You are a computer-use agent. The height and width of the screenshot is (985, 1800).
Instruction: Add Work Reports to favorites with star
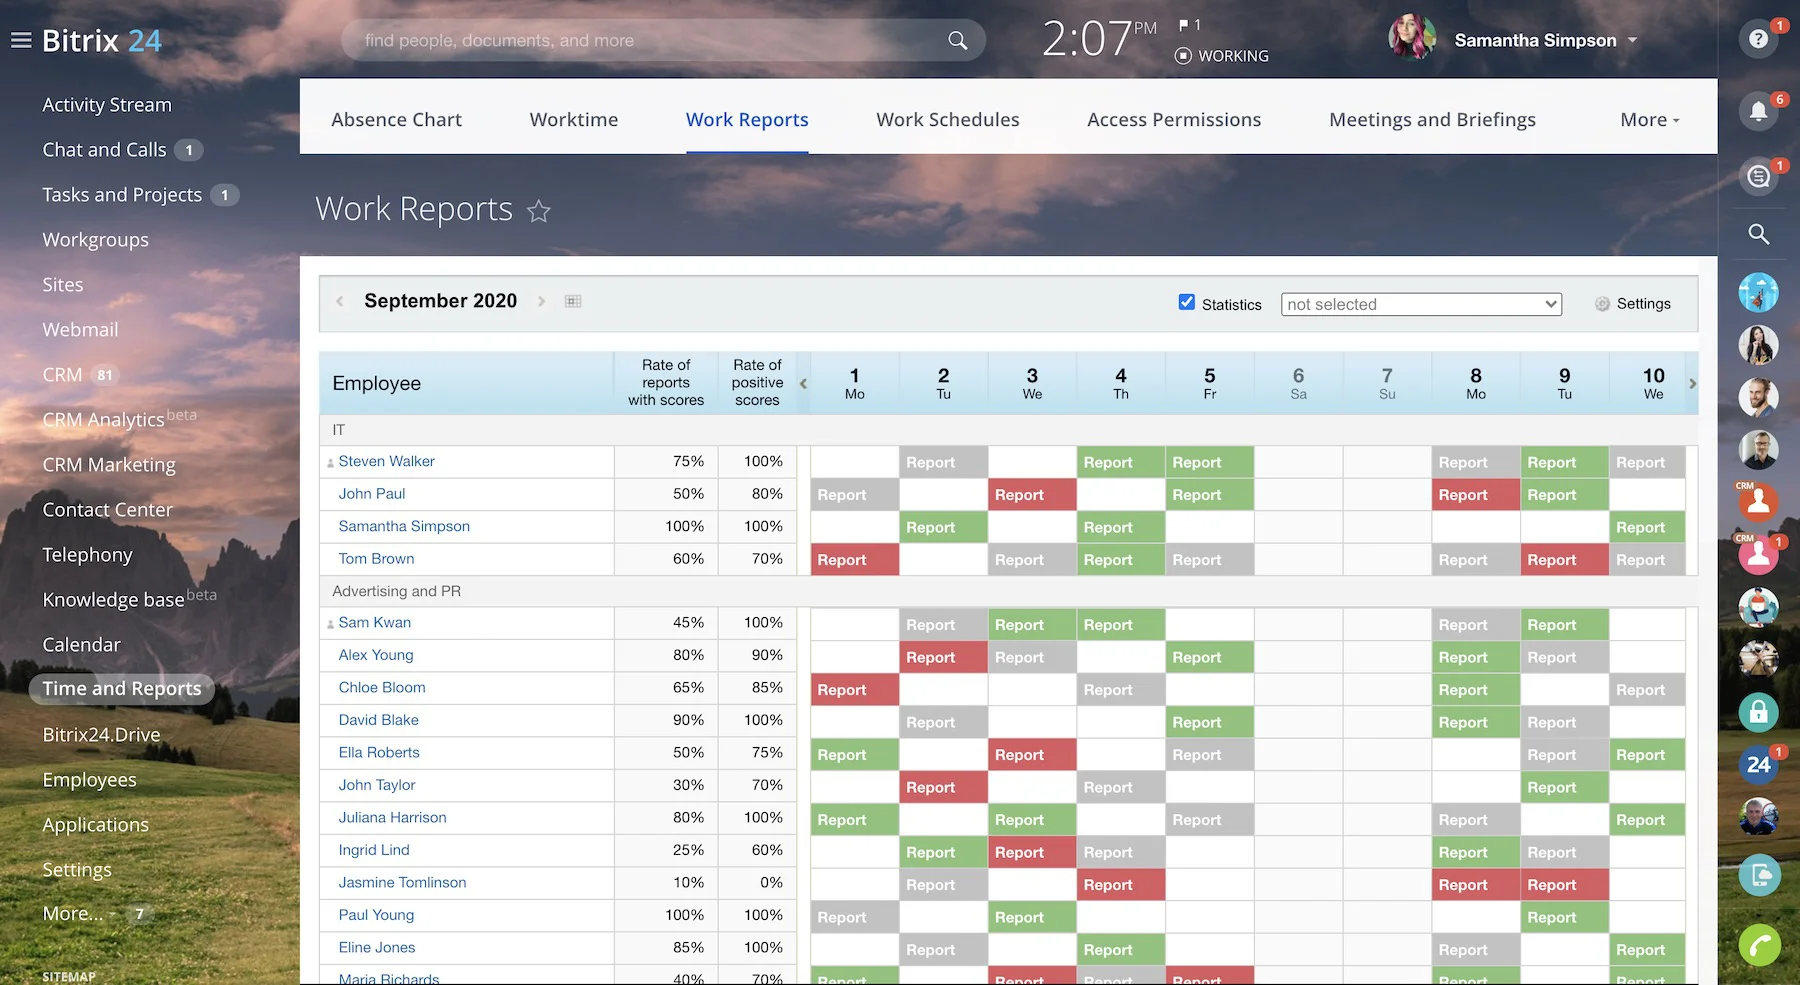click(539, 211)
